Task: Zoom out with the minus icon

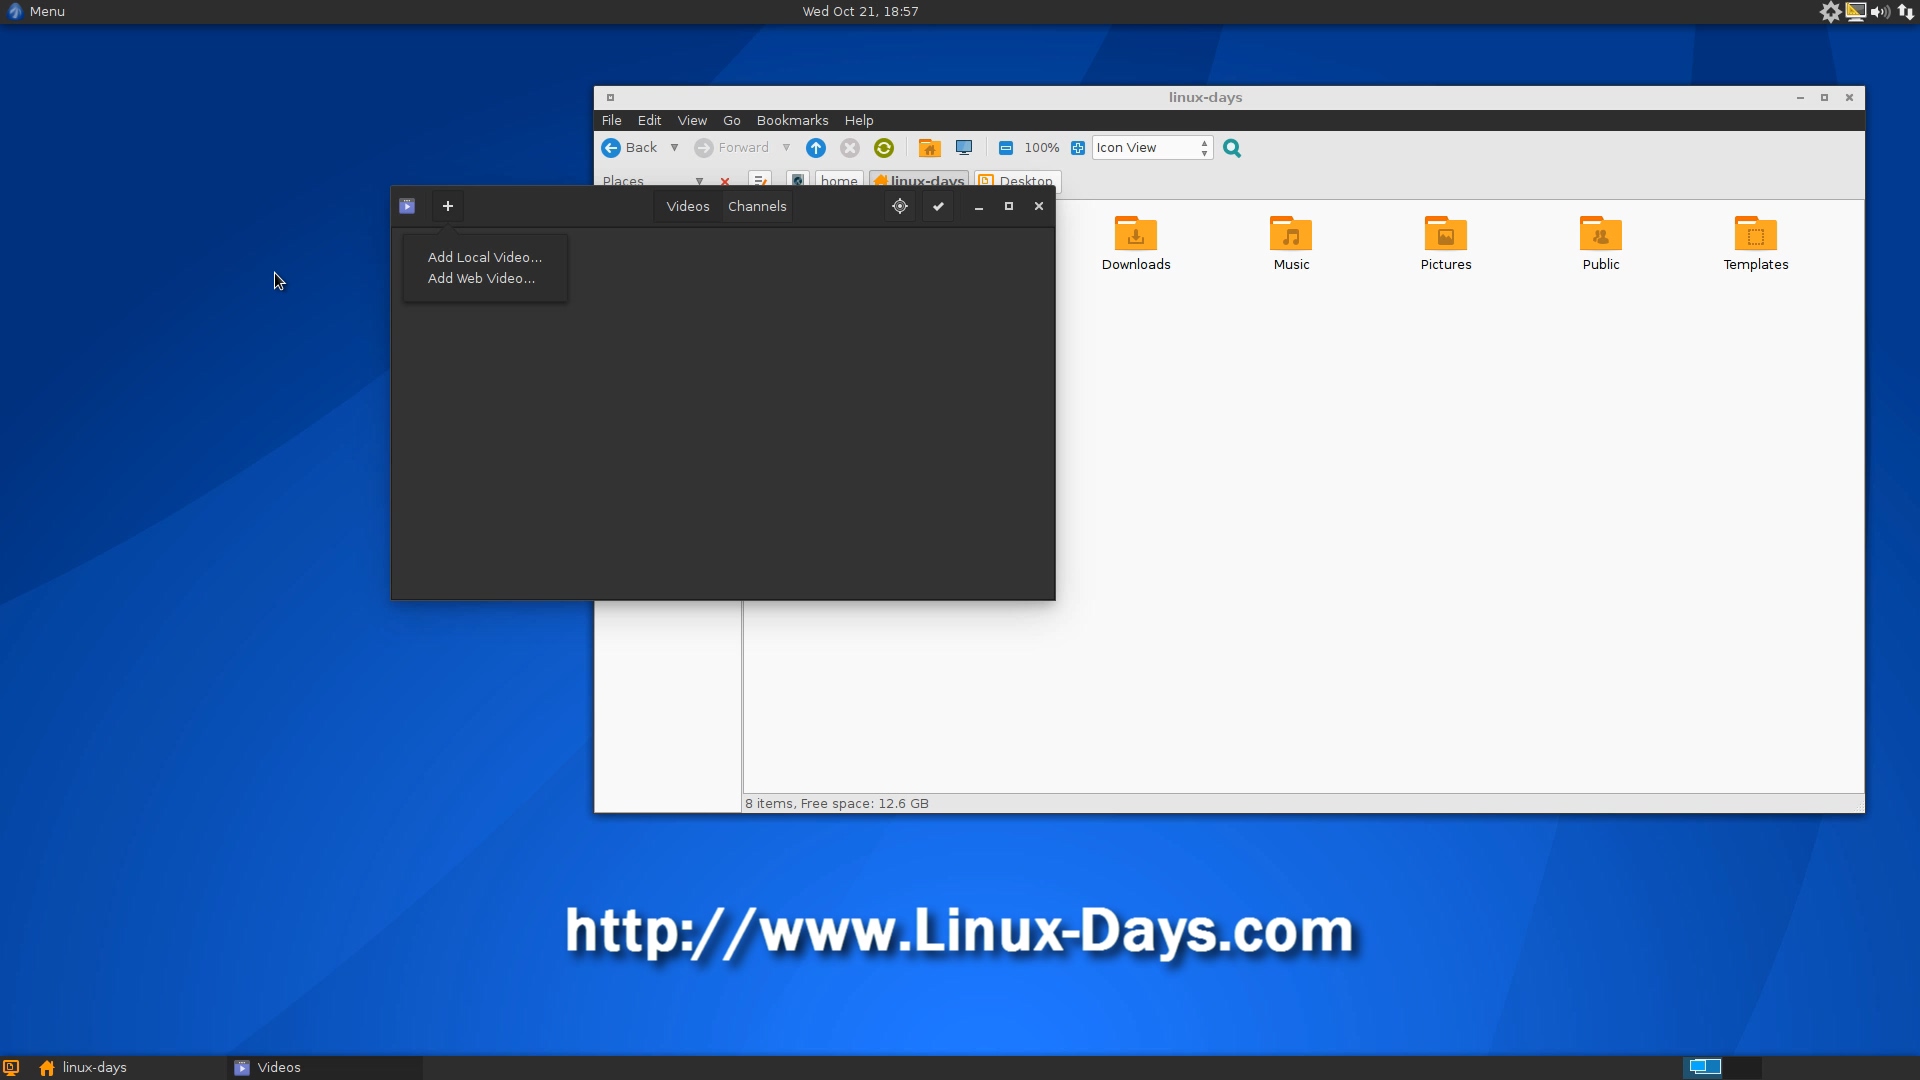Action: 1006,148
